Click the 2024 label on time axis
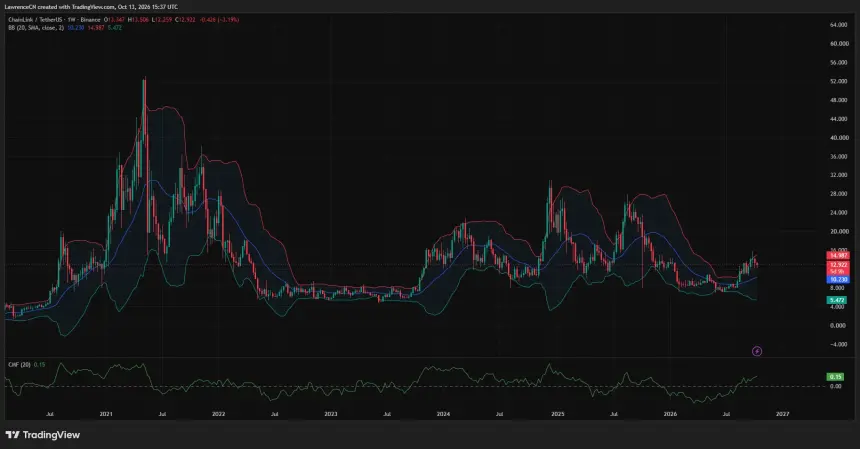Image resolution: width=860 pixels, height=449 pixels. coord(443,414)
